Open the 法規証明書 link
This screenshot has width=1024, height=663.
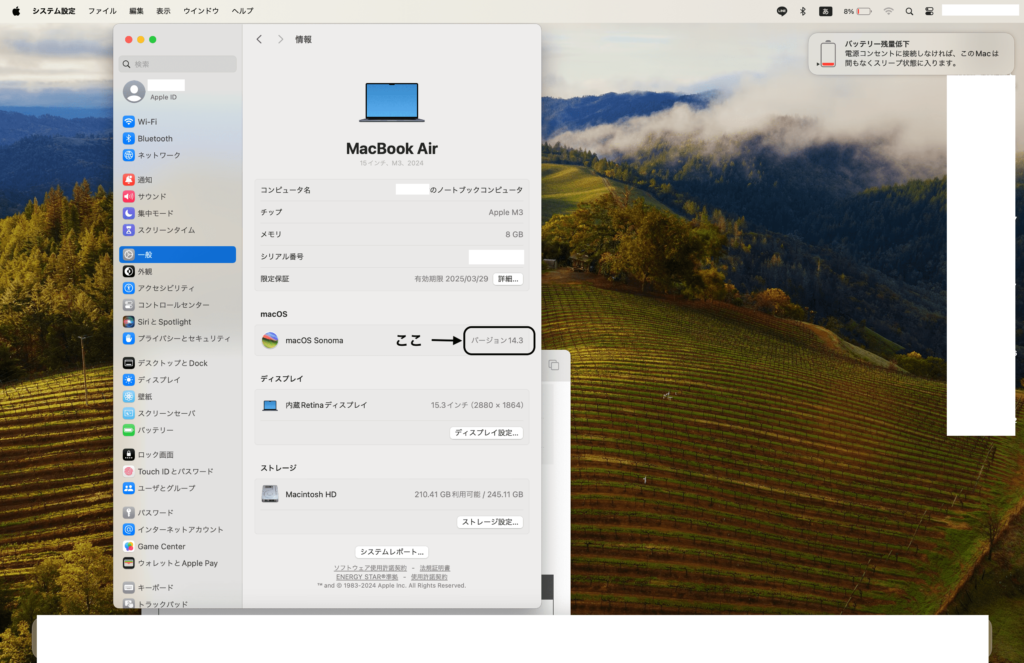(435, 568)
